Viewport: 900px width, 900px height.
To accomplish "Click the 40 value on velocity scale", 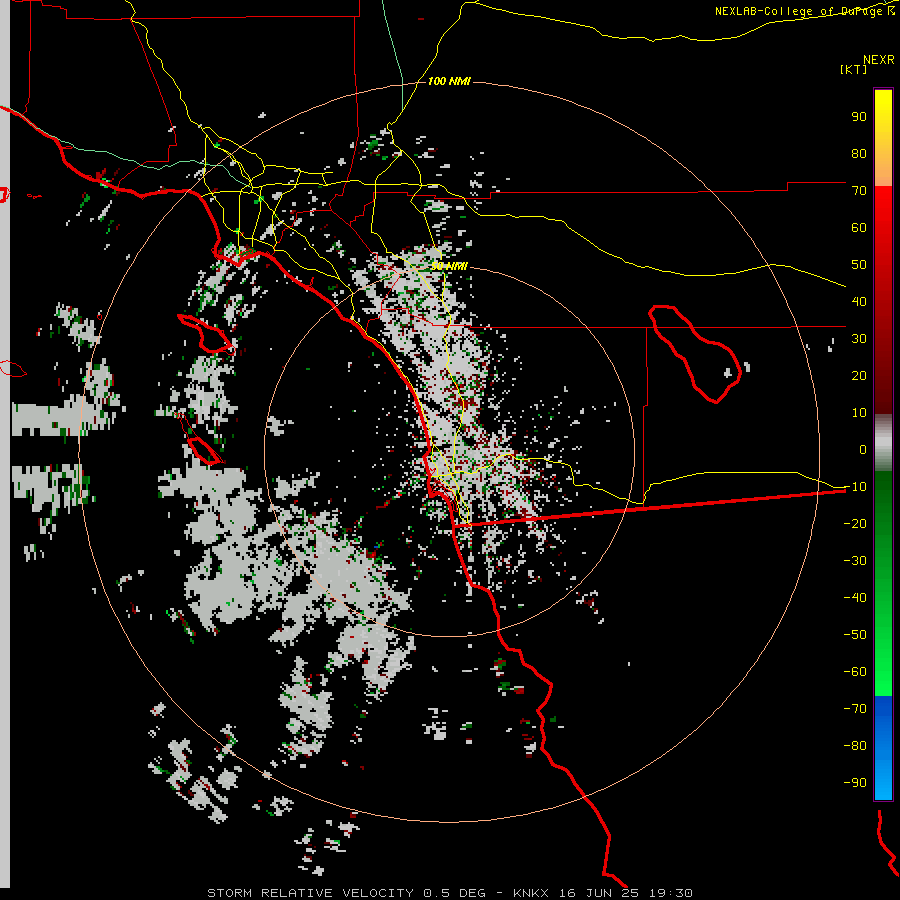I will click(x=859, y=301).
